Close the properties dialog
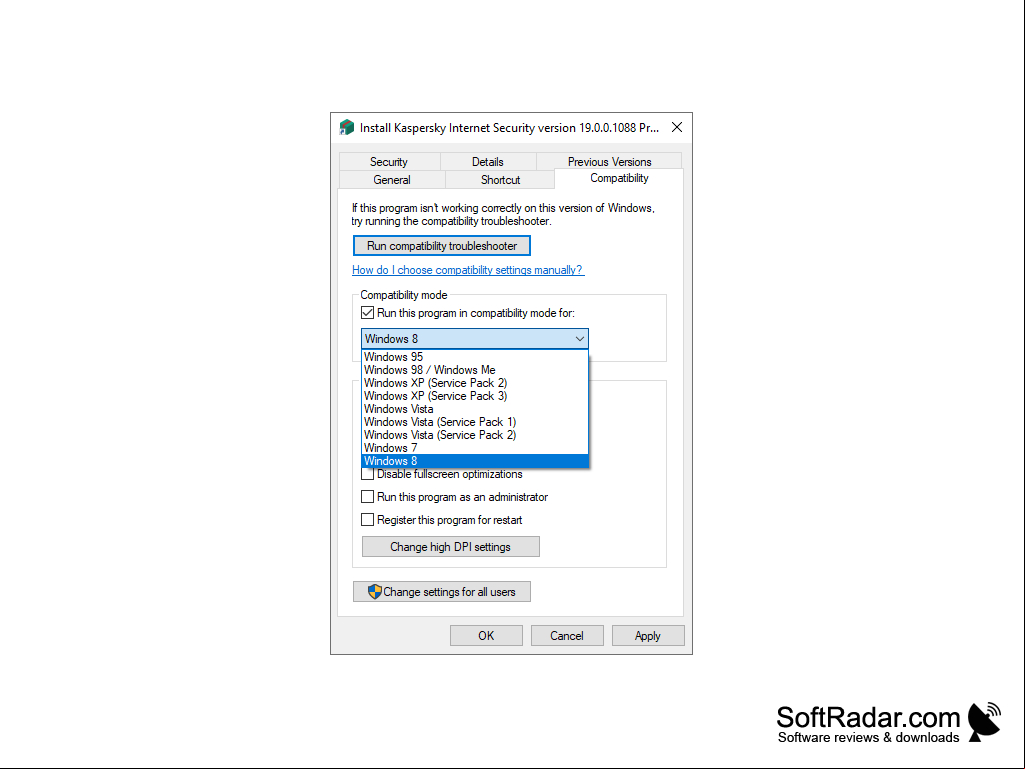 click(x=677, y=128)
